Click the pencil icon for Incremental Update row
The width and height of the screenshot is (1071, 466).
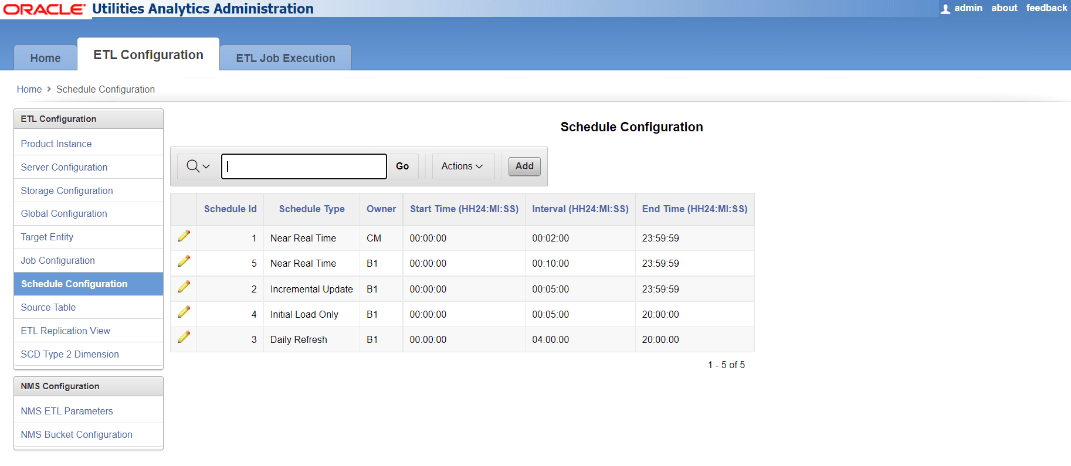tap(183, 287)
